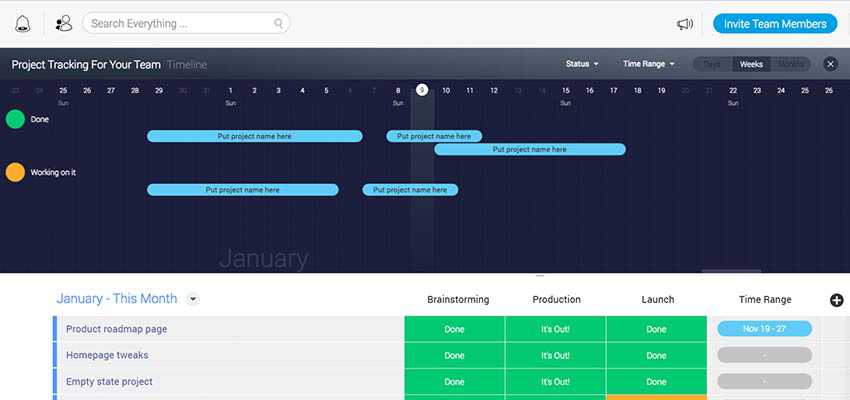Switch timeline scale to Days
The width and height of the screenshot is (850, 400).
(711, 64)
